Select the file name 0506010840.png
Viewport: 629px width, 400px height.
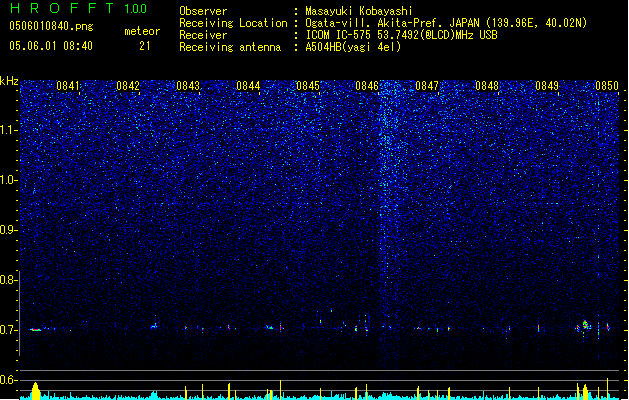[x=51, y=26]
